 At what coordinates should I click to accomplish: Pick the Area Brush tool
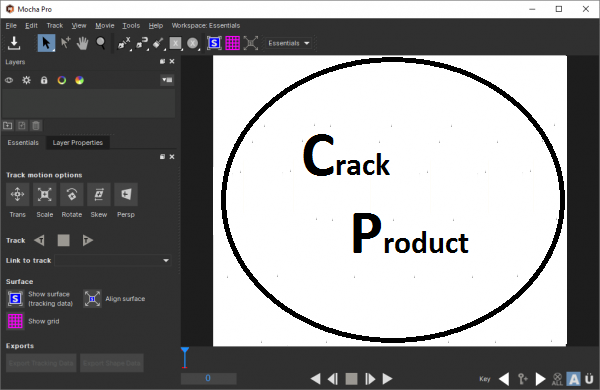[158, 43]
